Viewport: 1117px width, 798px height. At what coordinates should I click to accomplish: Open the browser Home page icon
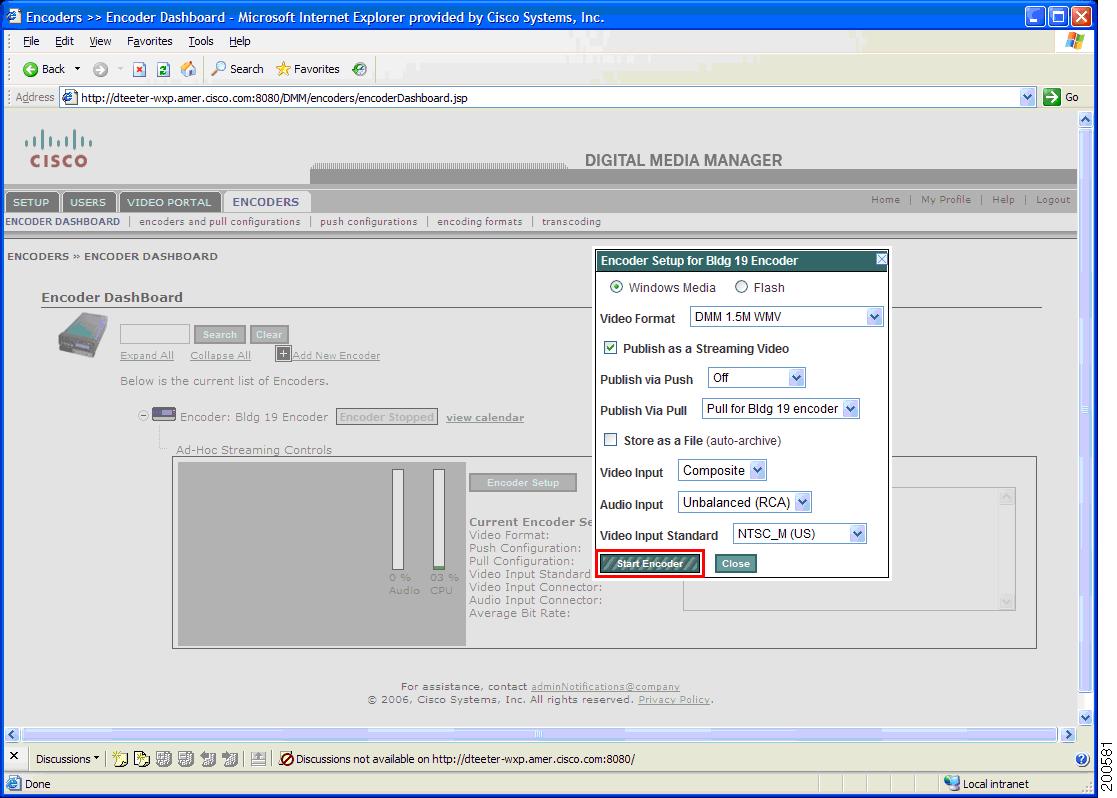pyautogui.click(x=189, y=69)
